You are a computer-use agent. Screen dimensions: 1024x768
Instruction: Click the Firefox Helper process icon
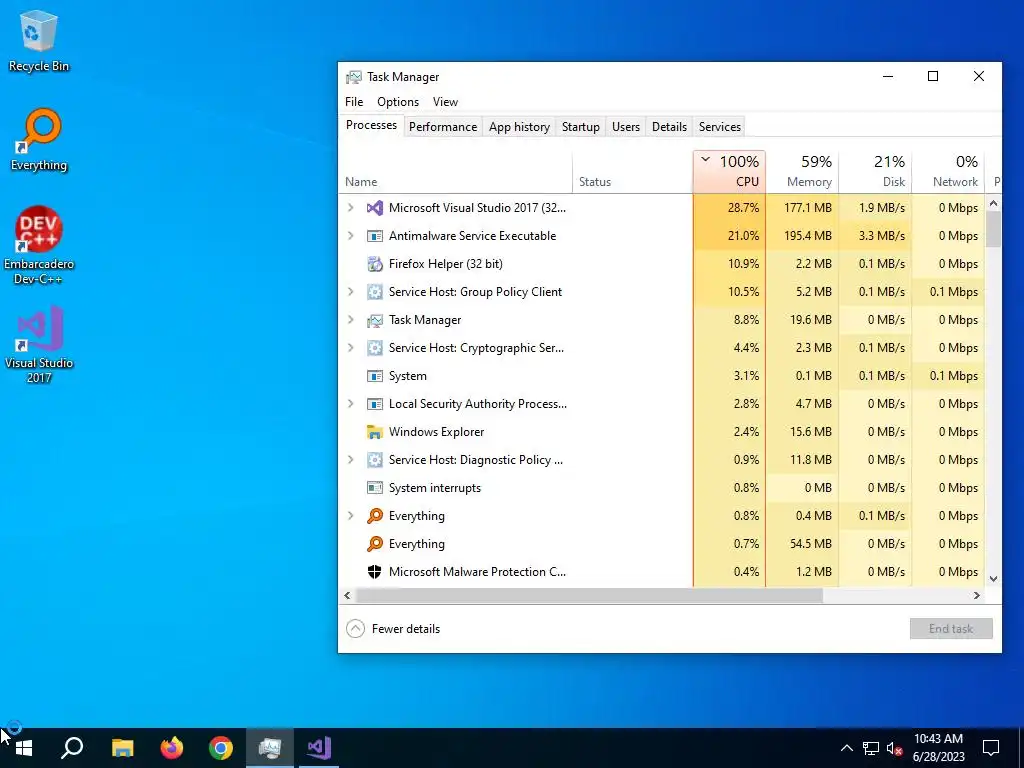tap(375, 264)
